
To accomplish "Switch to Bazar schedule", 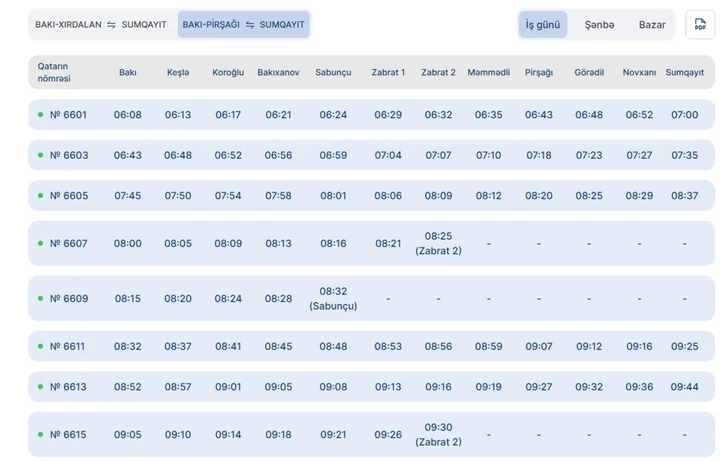I will coord(652,25).
